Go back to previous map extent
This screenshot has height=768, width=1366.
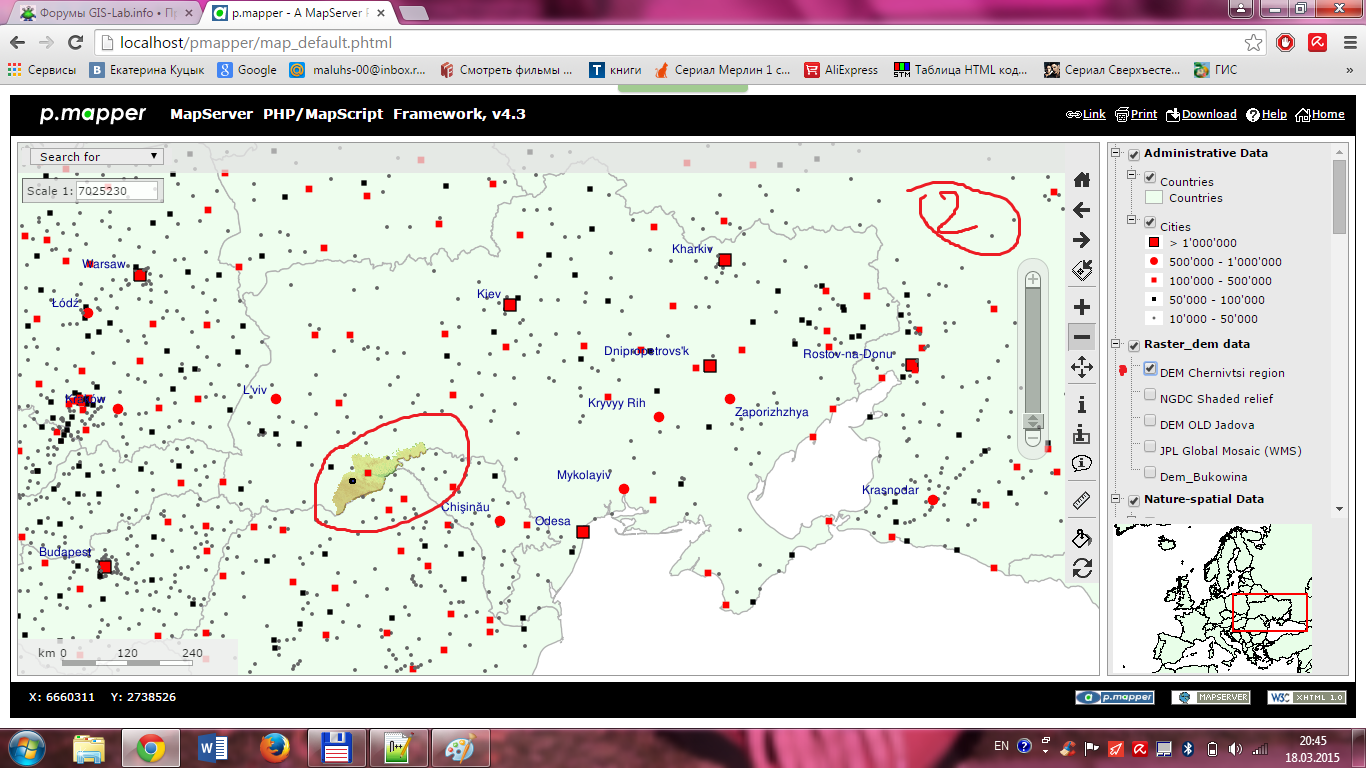[1081, 210]
